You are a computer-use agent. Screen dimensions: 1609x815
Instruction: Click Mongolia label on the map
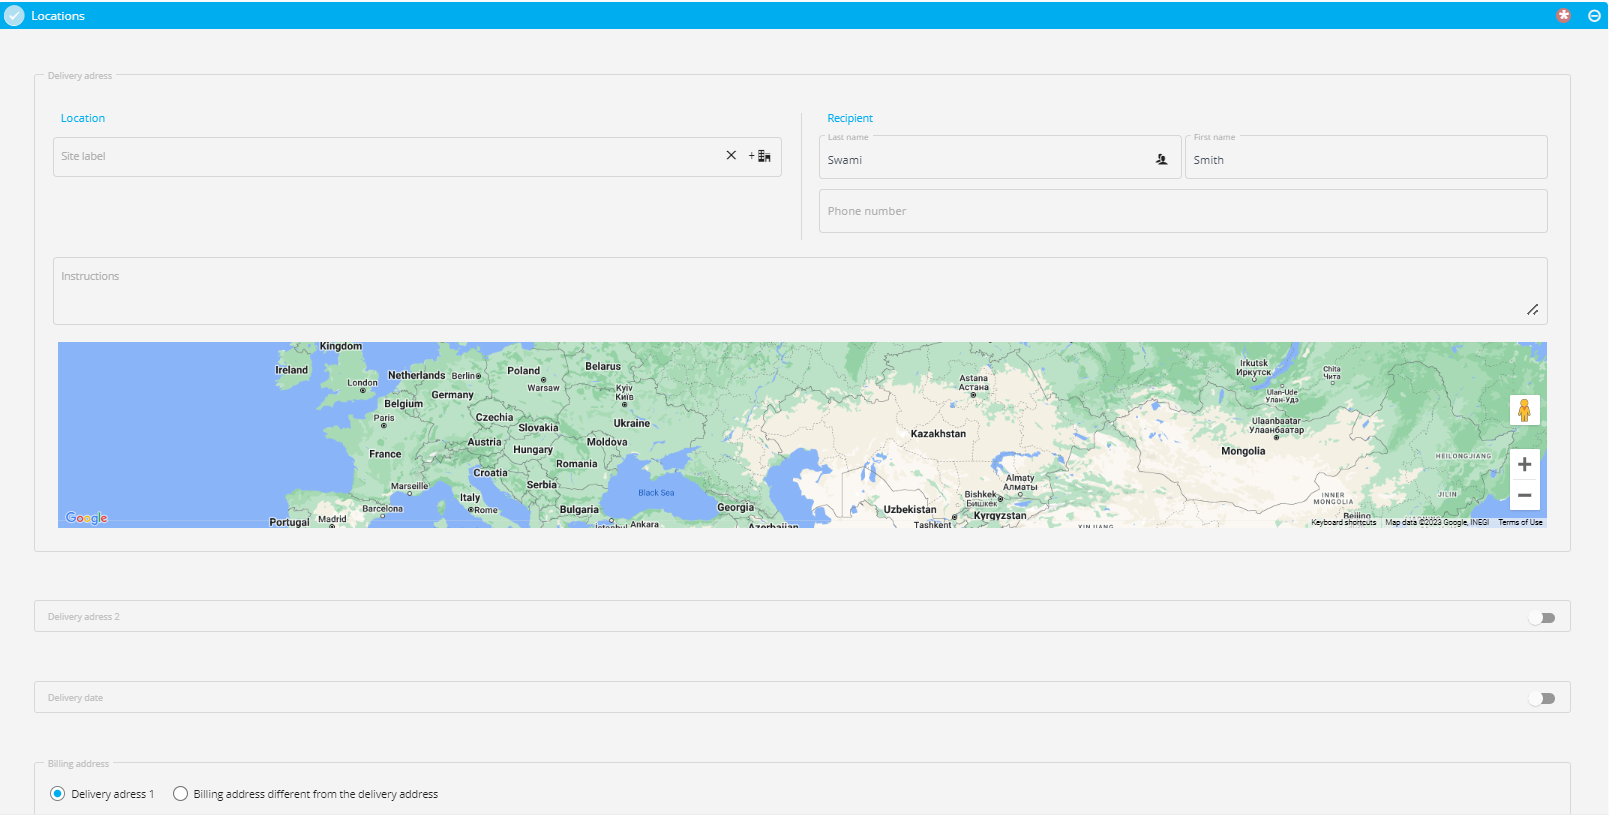(x=1243, y=451)
